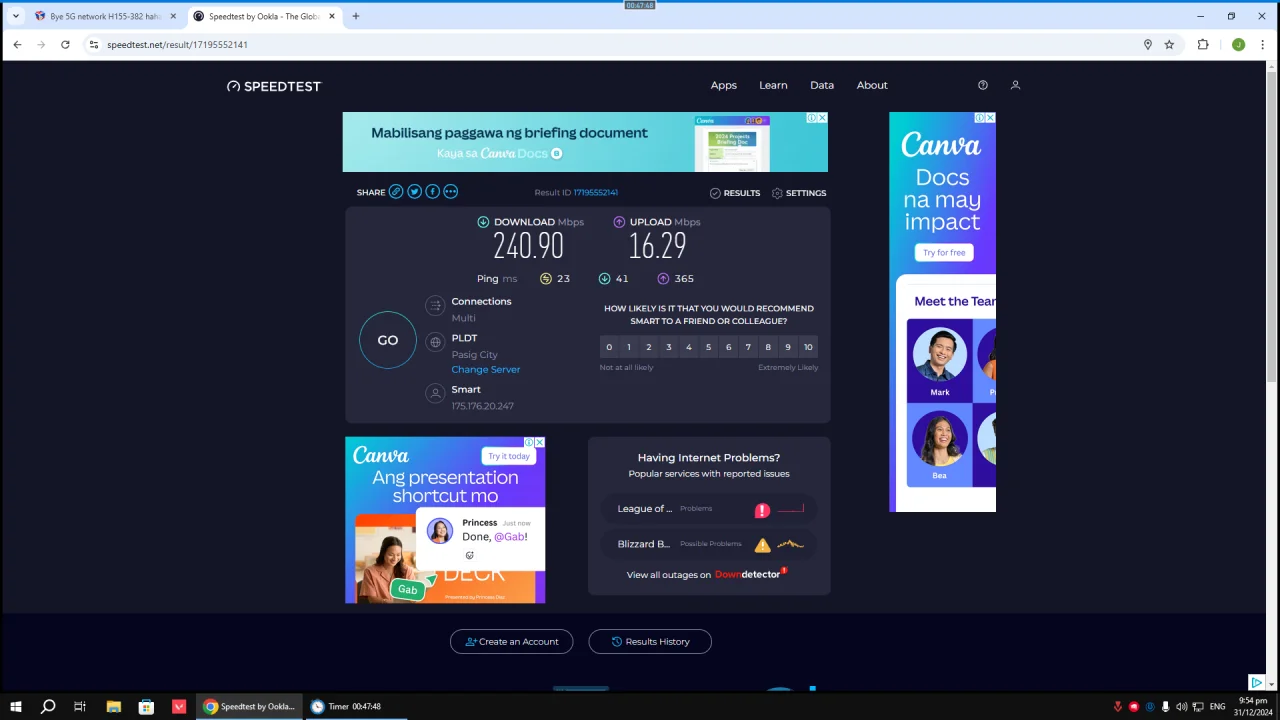Click the Smart provider user icon

pyautogui.click(x=435, y=394)
